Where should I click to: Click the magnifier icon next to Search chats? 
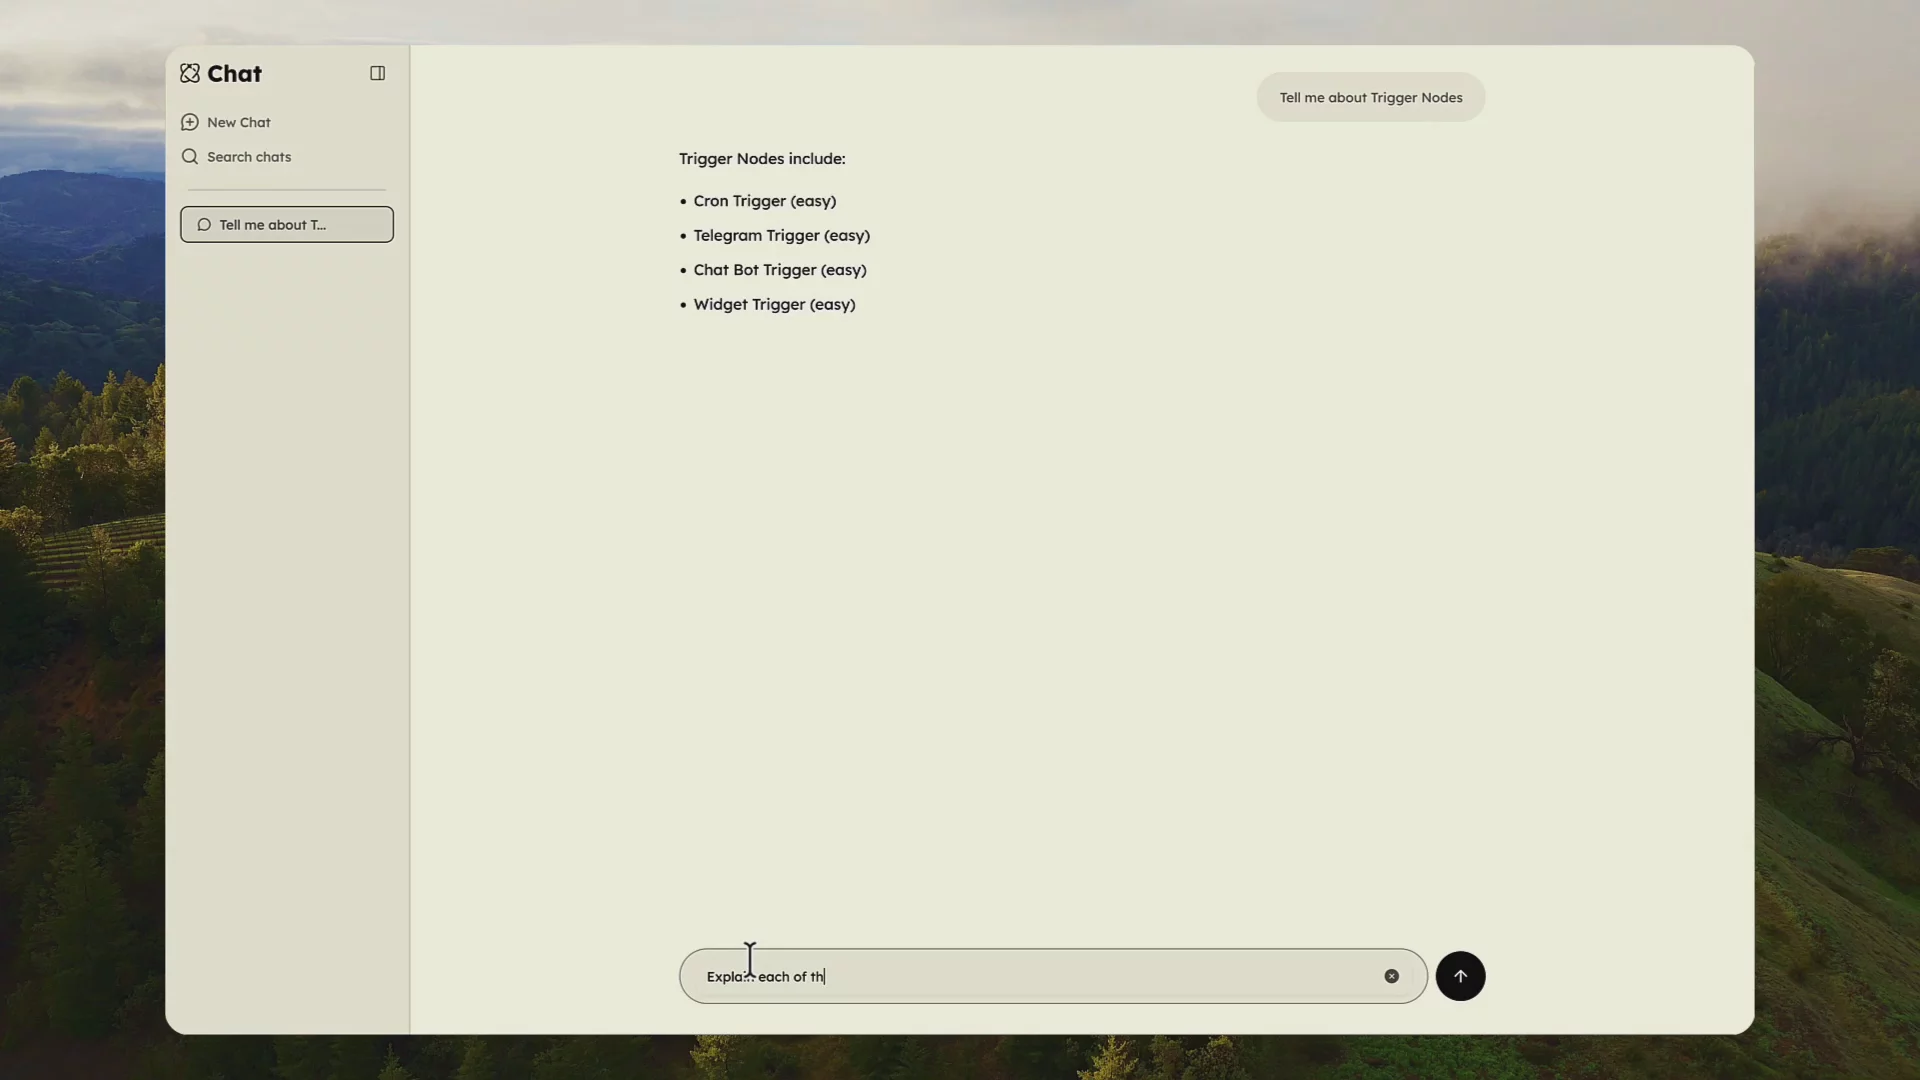pos(190,157)
